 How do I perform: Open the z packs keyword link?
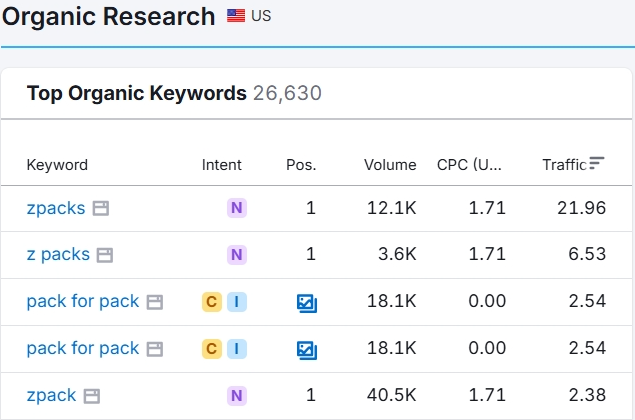[x=58, y=255]
